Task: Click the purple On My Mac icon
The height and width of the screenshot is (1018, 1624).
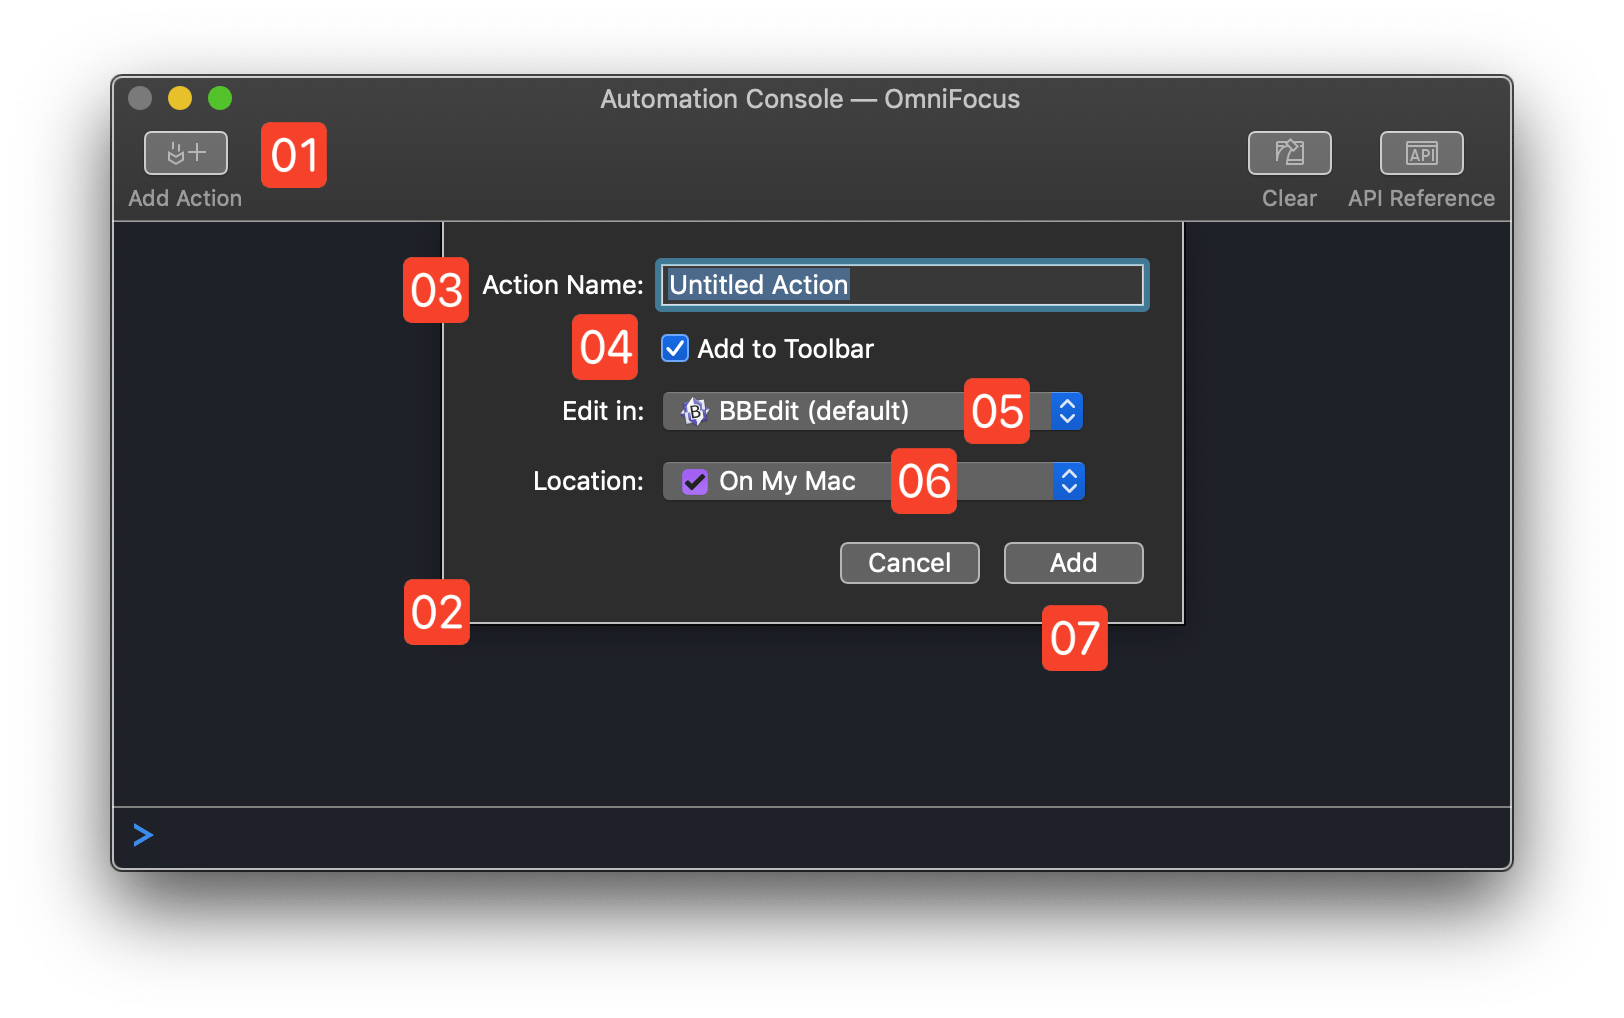Action: [695, 482]
